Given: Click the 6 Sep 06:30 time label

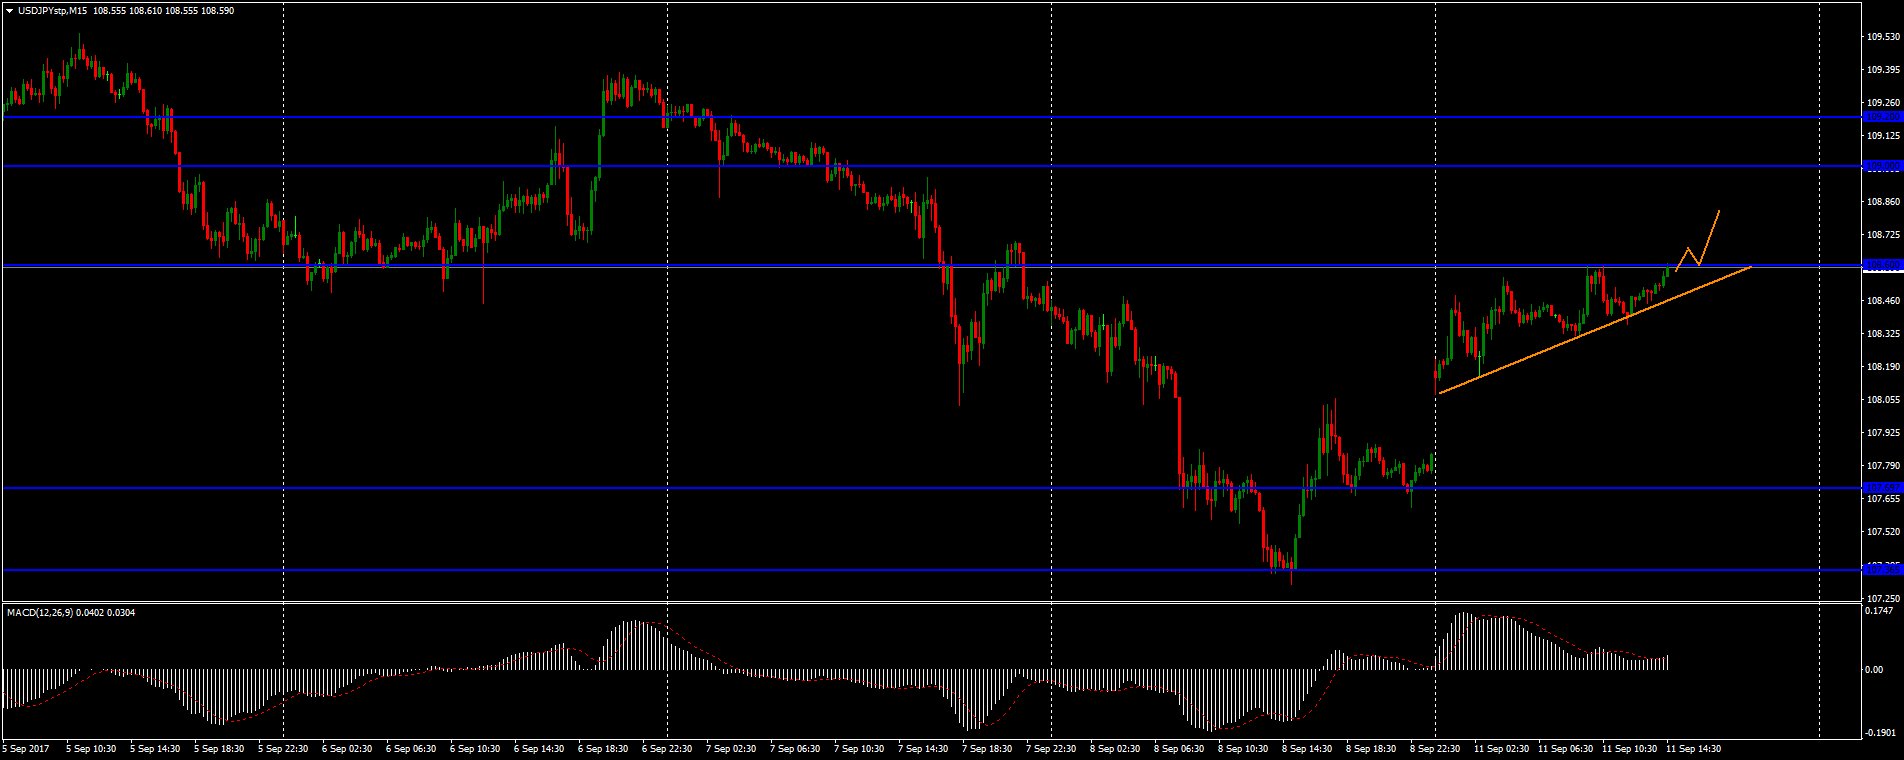Looking at the screenshot, I should (x=411, y=748).
